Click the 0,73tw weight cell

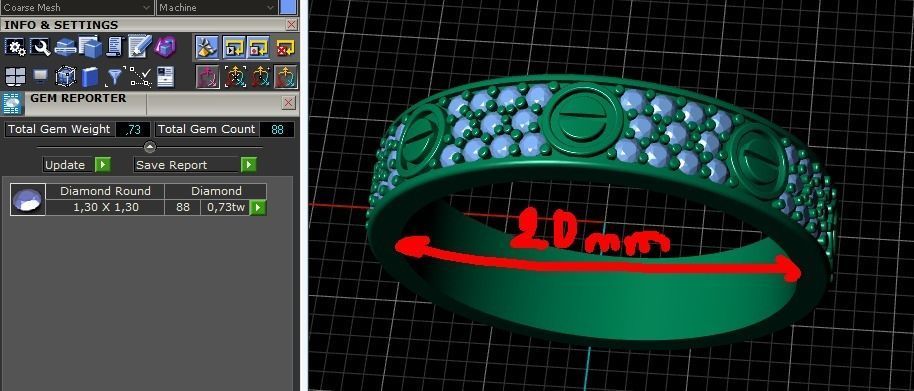pos(226,207)
